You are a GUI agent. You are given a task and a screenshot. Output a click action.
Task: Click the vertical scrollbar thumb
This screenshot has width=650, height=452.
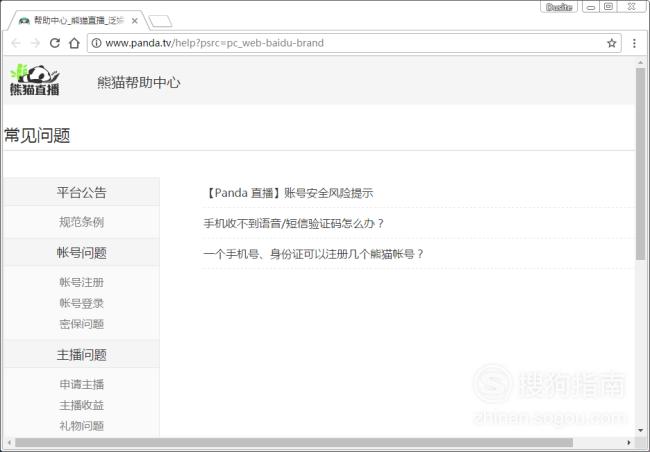(640, 164)
